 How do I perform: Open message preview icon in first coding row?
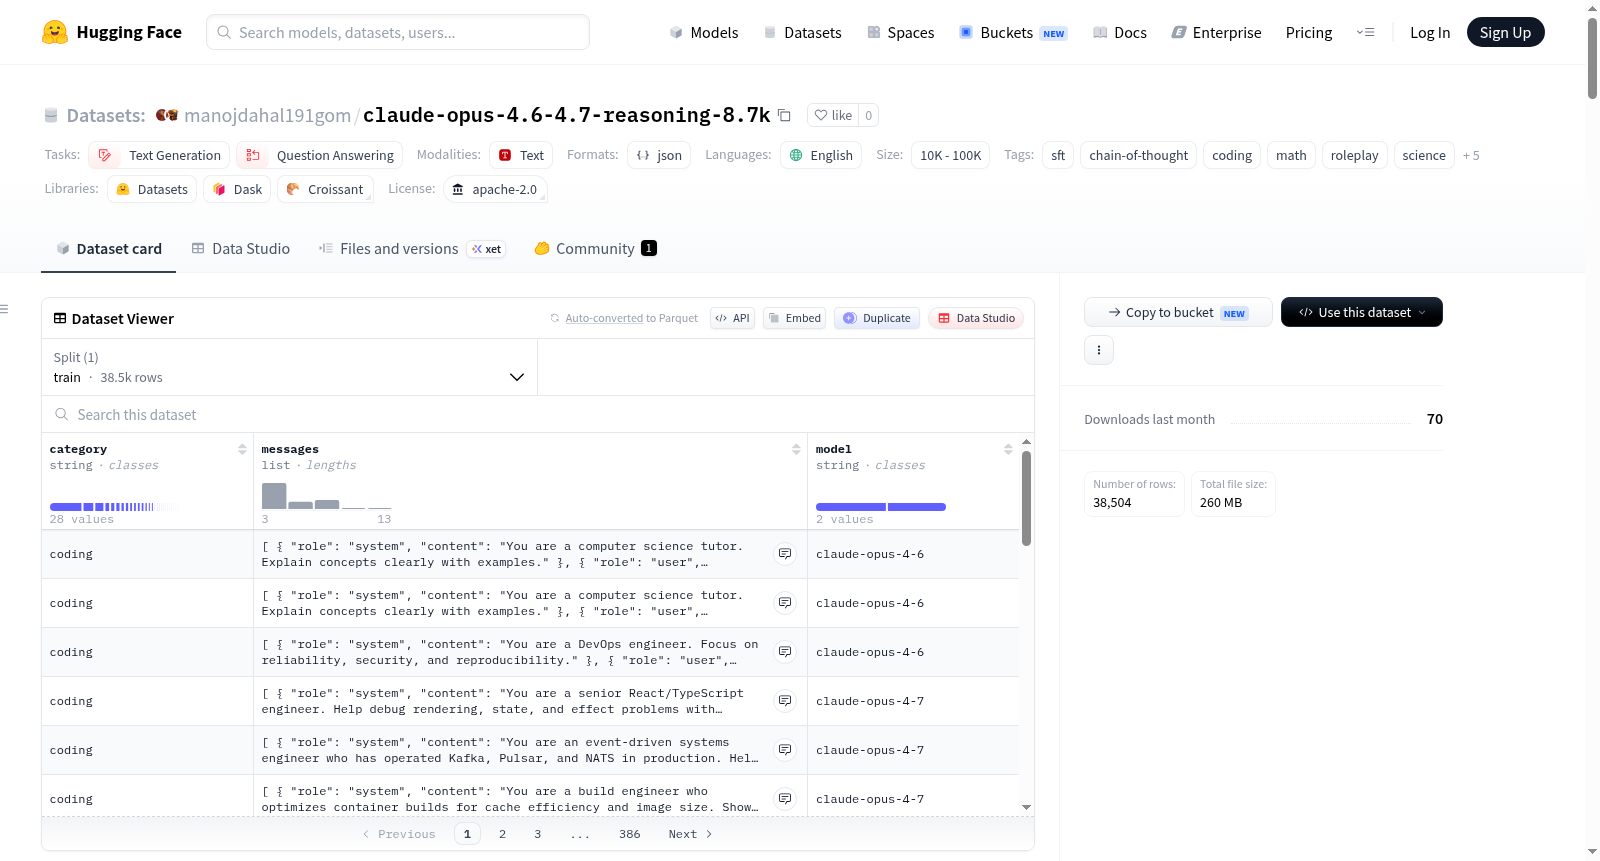click(785, 553)
